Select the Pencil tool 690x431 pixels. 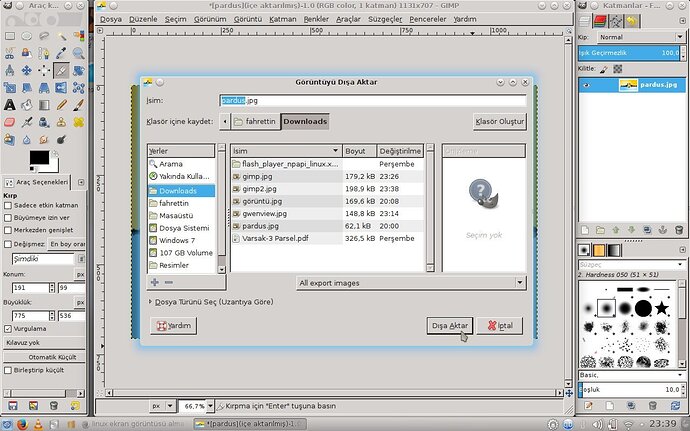click(x=61, y=105)
